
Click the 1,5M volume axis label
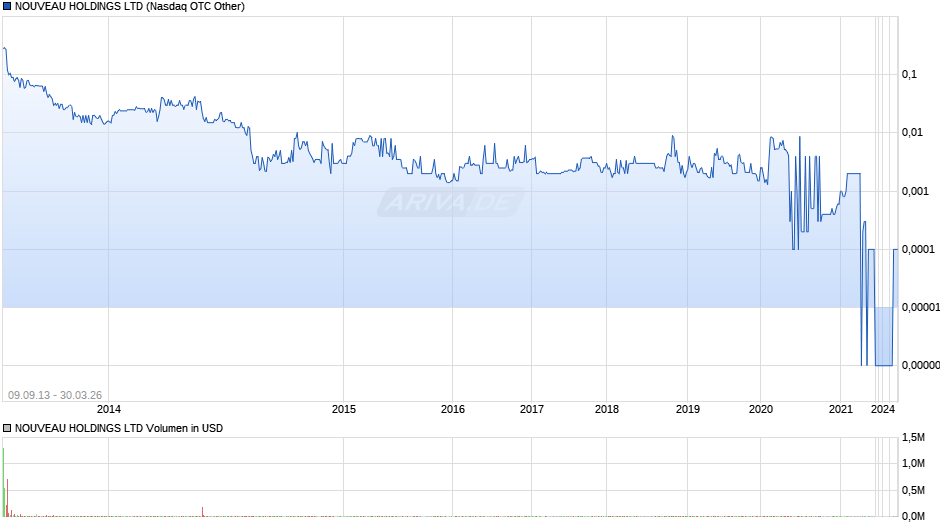pos(914,438)
